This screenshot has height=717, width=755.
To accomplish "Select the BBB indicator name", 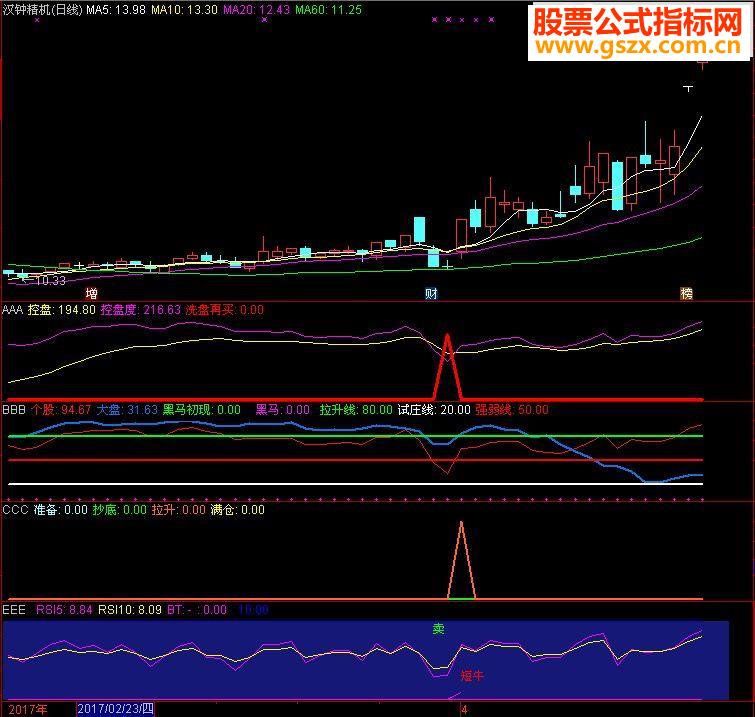I will 13,410.
